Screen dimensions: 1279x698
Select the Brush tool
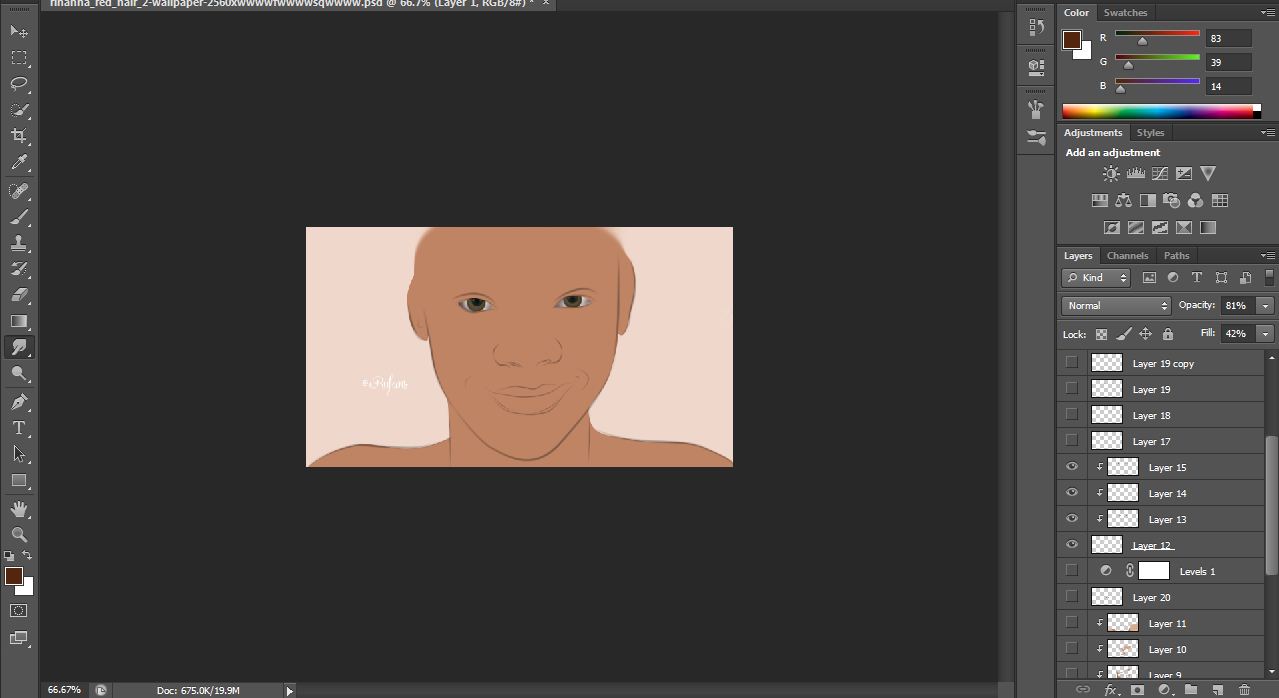tap(19, 217)
